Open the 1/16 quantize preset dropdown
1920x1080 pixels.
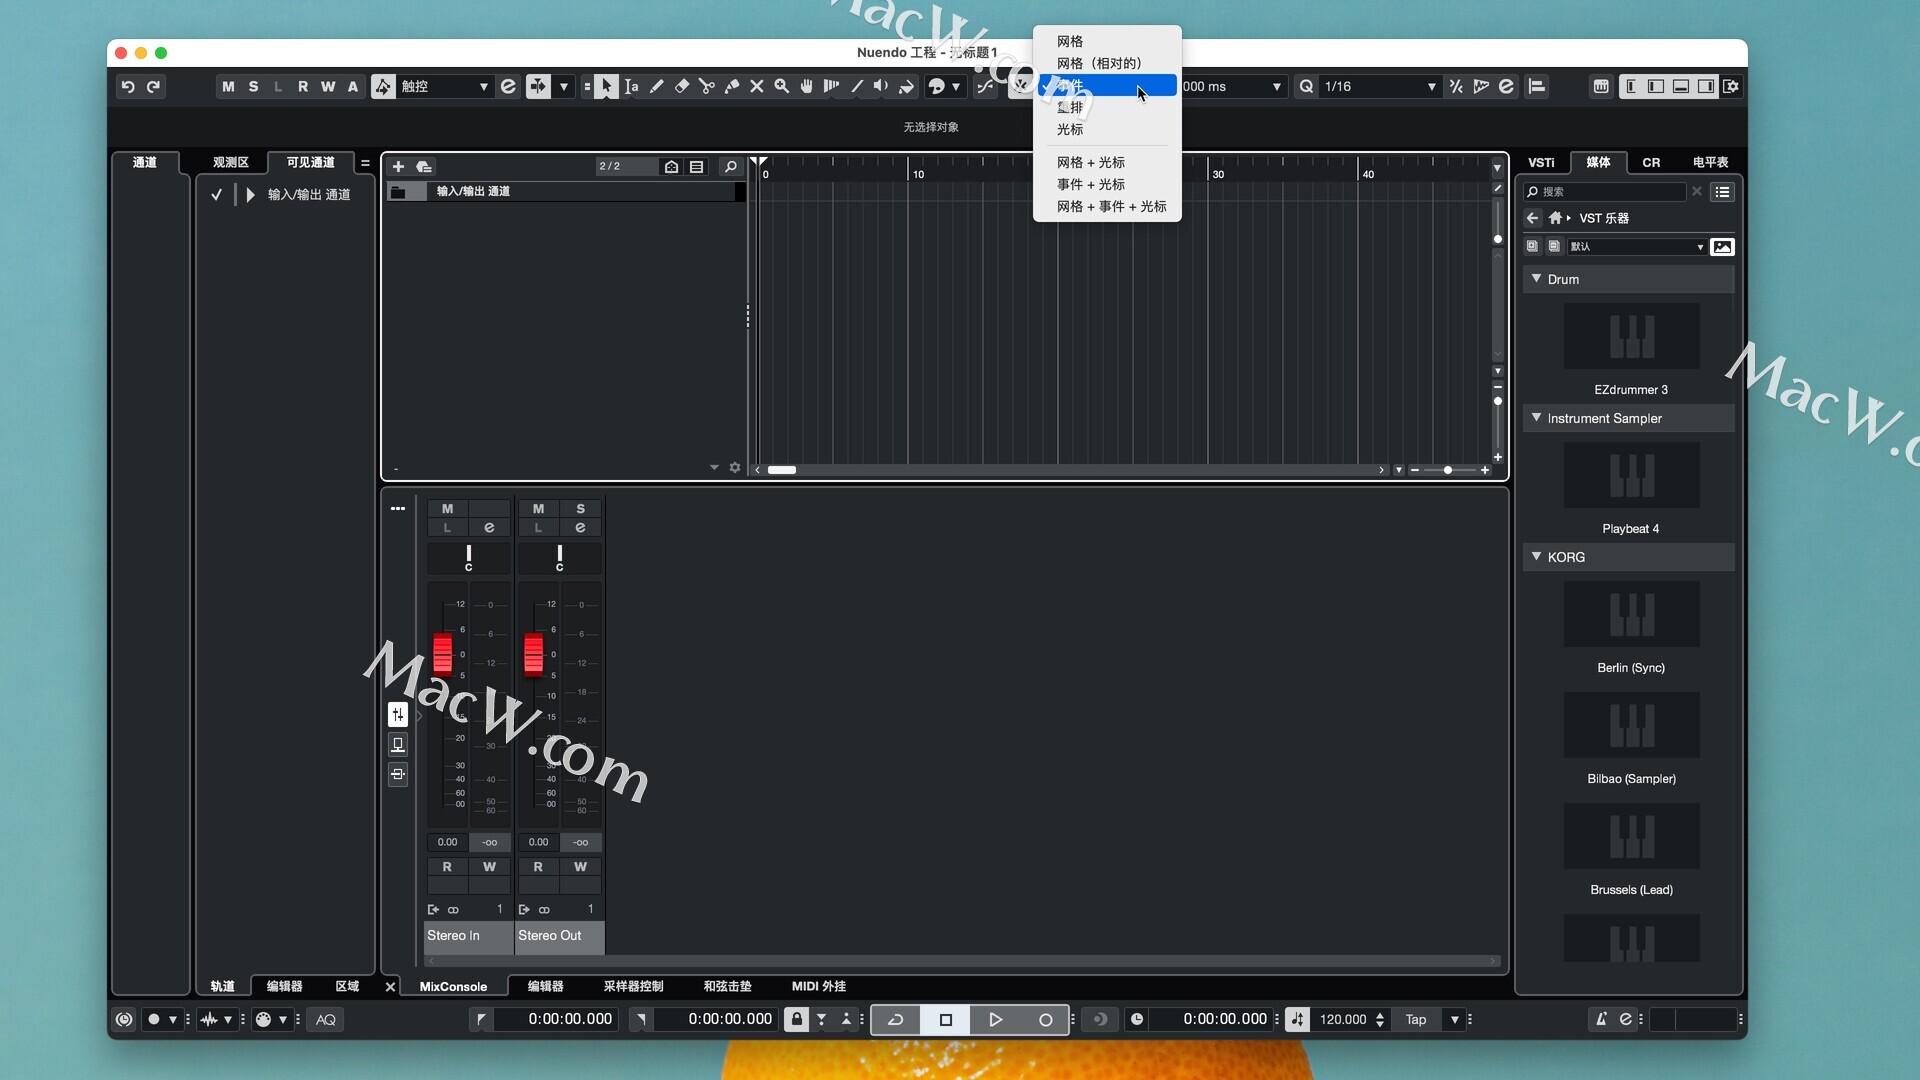pos(1380,87)
